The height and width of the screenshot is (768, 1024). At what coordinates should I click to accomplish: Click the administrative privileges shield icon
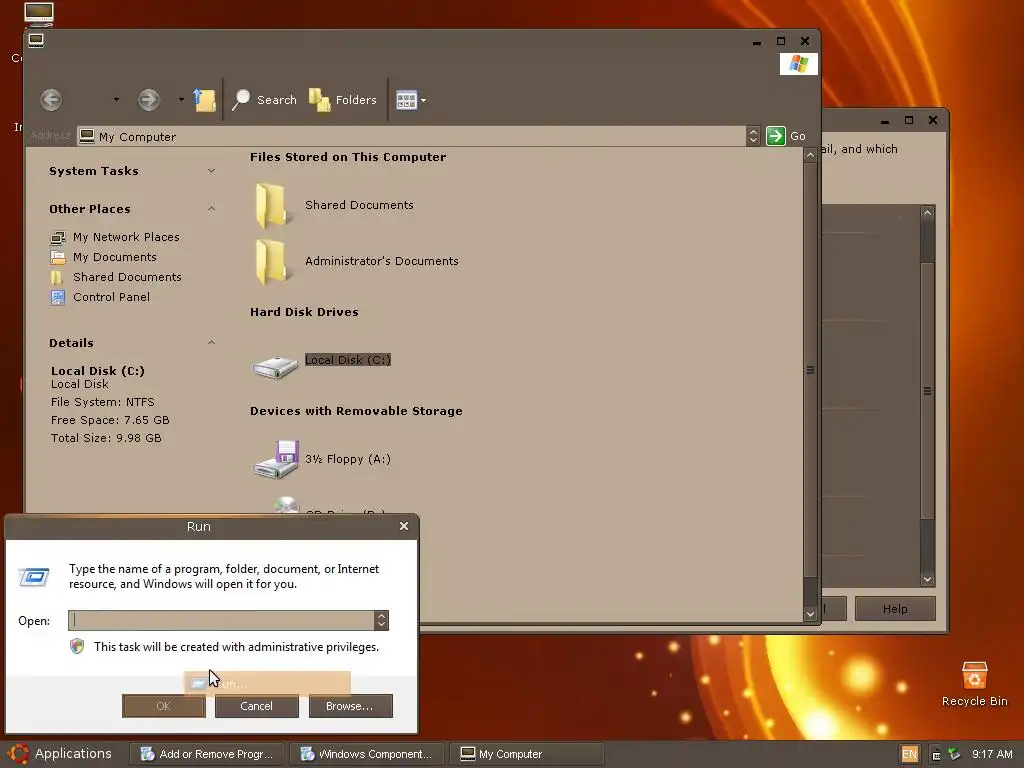[77, 647]
